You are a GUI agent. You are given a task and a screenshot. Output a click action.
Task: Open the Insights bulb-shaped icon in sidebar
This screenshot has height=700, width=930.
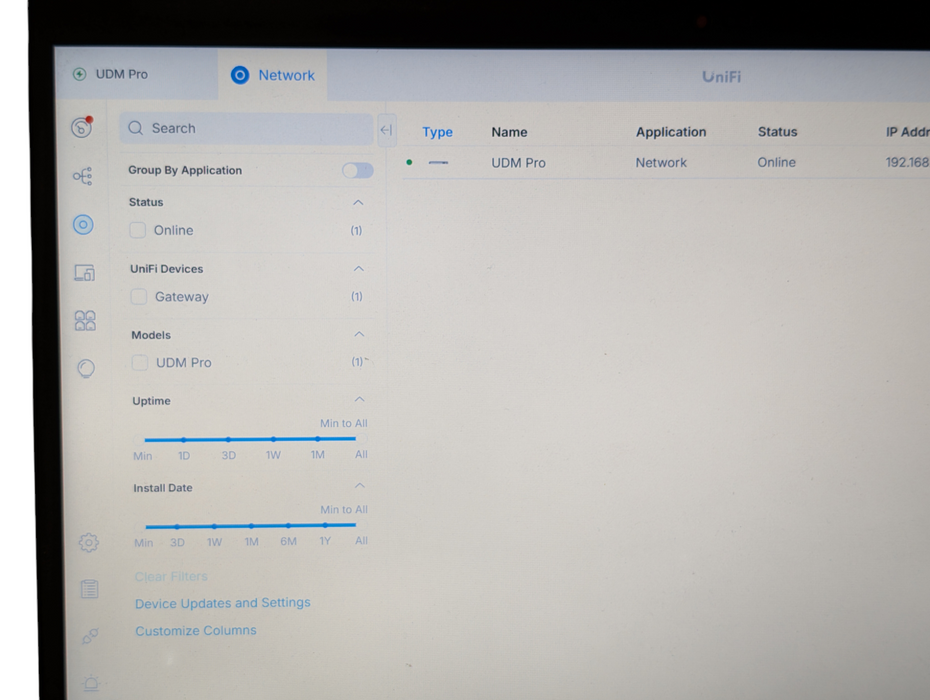(x=86, y=368)
